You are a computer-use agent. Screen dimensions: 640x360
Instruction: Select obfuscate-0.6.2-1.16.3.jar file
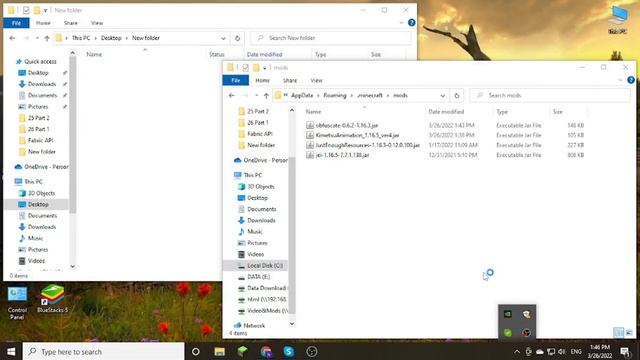[x=347, y=125]
